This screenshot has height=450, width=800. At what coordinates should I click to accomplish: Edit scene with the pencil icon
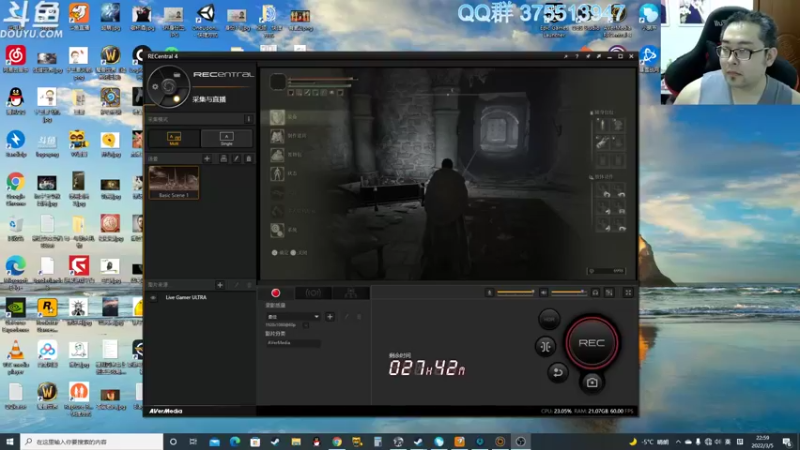point(236,159)
